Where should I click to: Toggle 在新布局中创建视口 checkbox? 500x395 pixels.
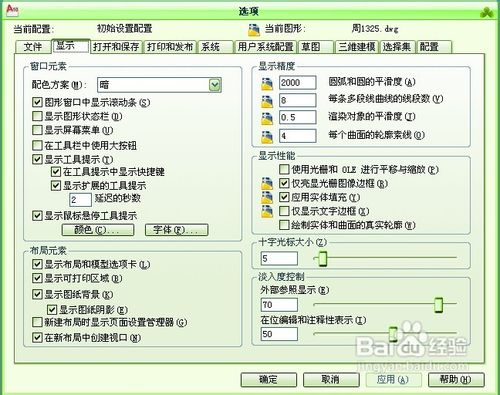tap(37, 338)
